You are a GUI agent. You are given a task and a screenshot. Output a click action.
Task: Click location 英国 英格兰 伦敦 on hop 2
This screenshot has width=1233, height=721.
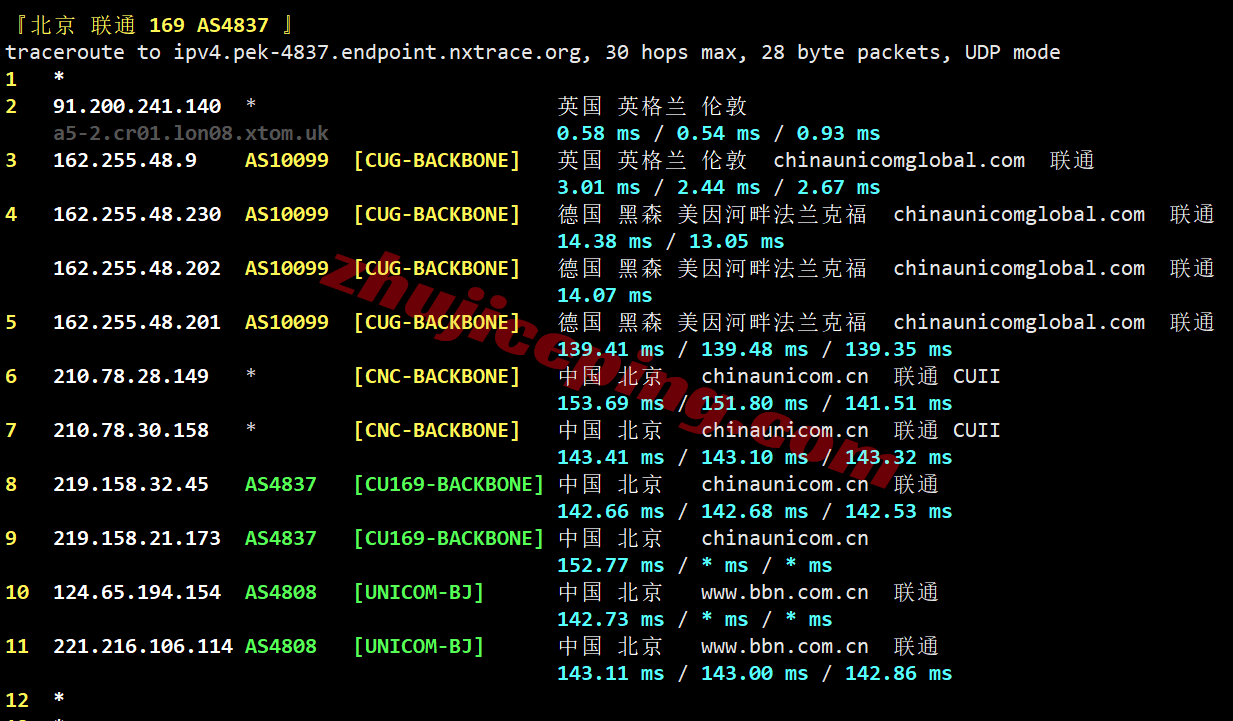(653, 106)
